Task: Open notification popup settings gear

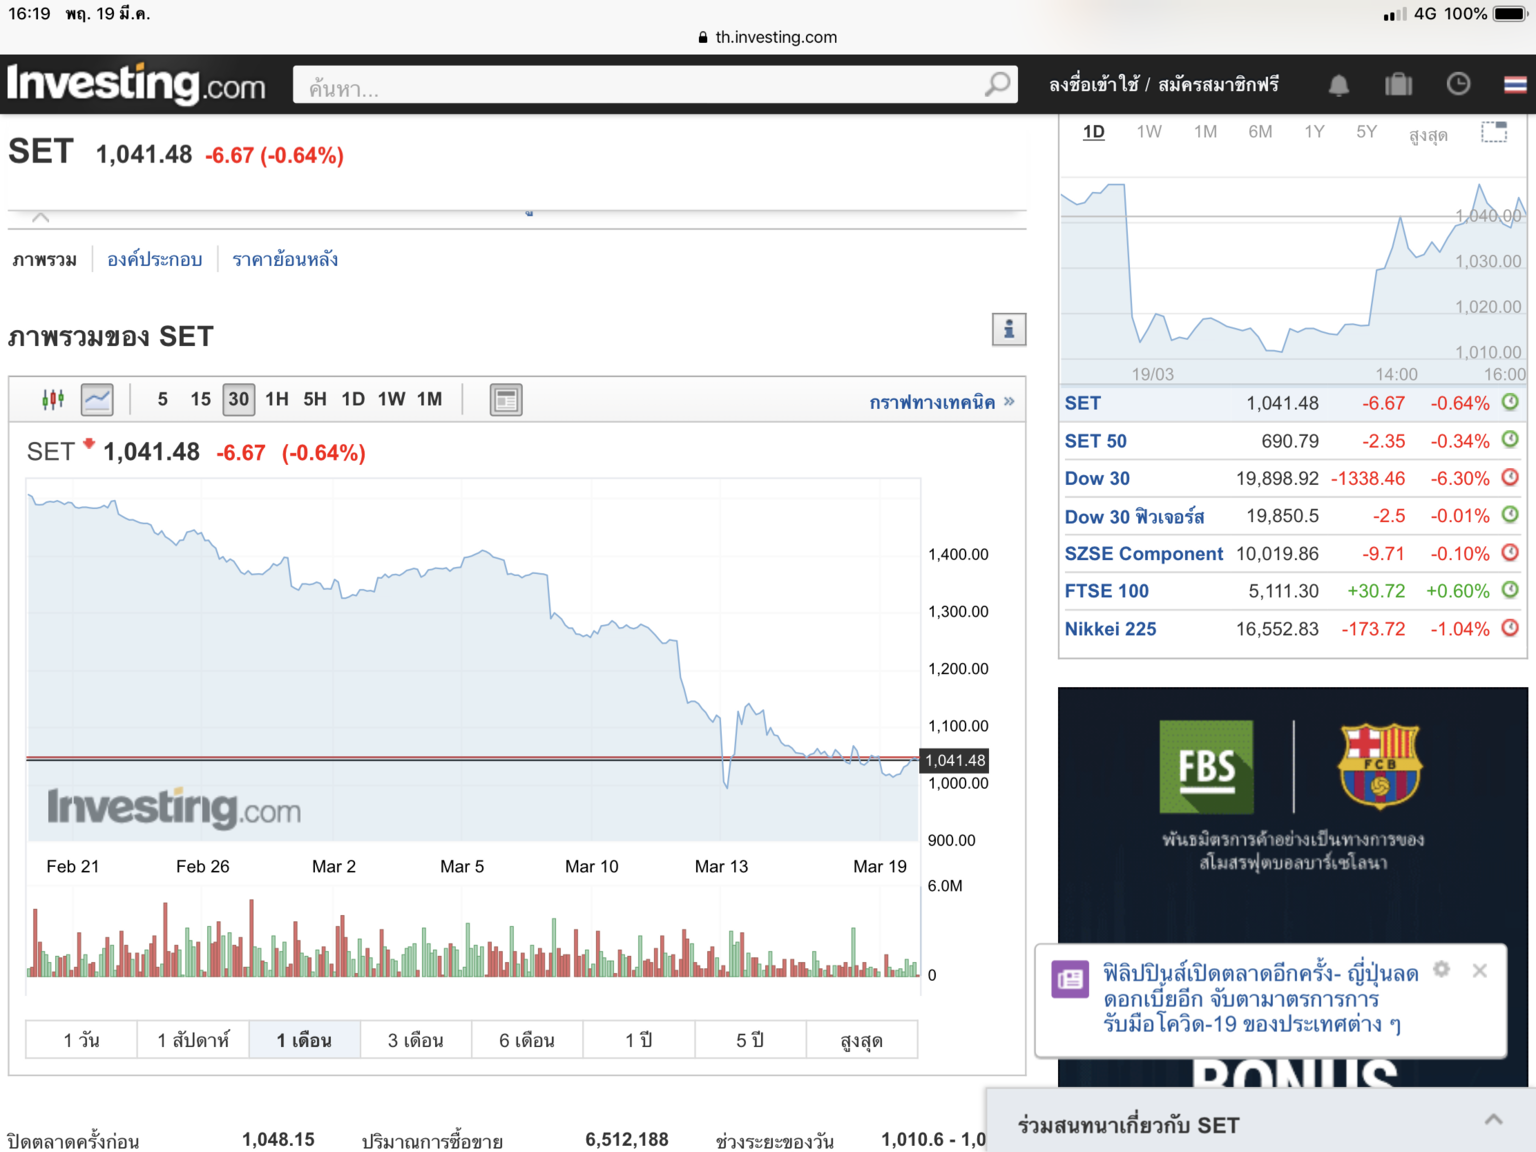Action: click(1441, 969)
